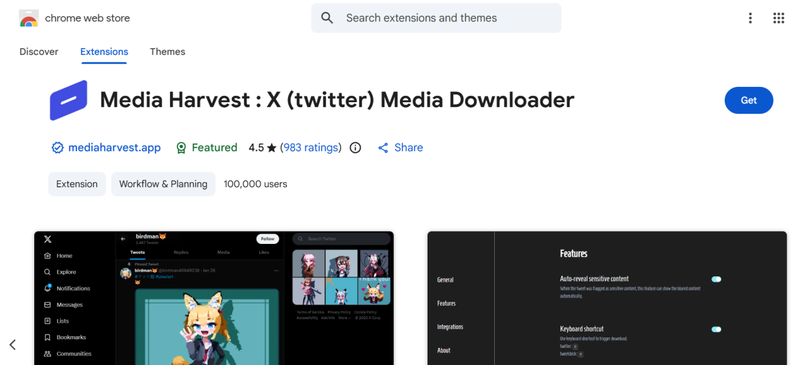This screenshot has width=800, height=365.
Task: Focus the Search extensions and themes field
Action: 436,18
